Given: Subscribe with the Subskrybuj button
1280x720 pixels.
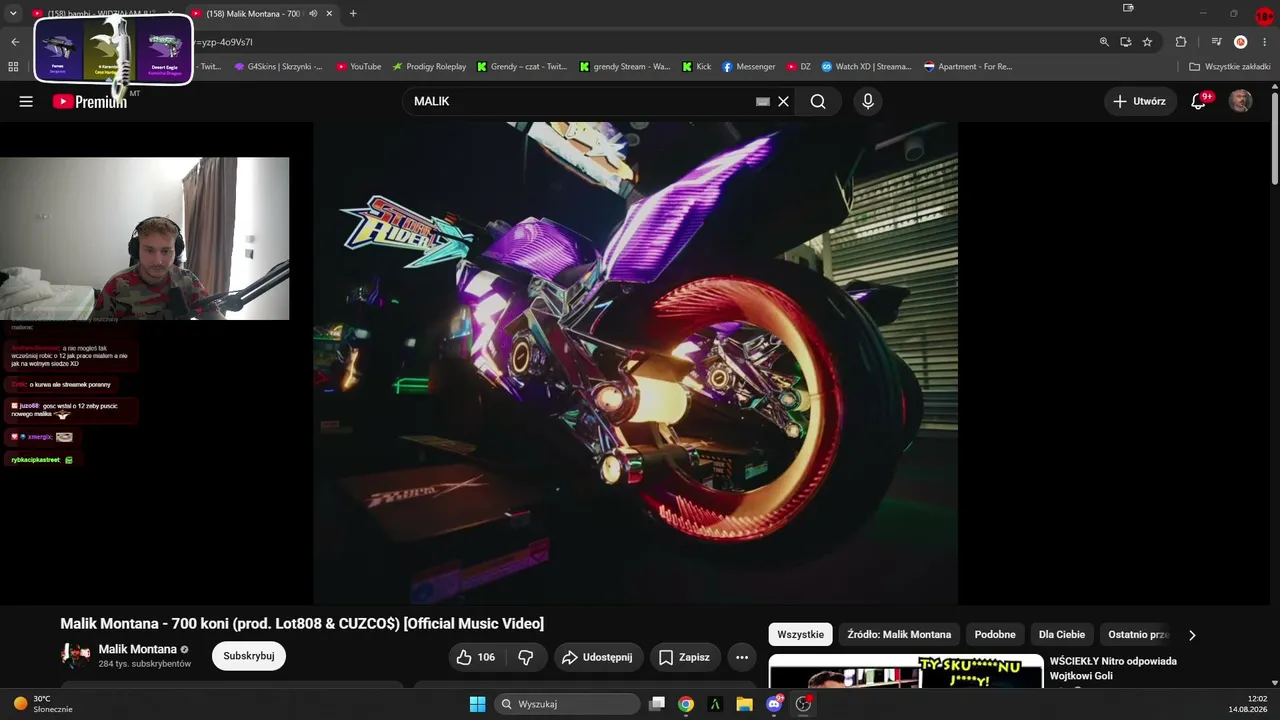Looking at the screenshot, I should click(x=249, y=656).
